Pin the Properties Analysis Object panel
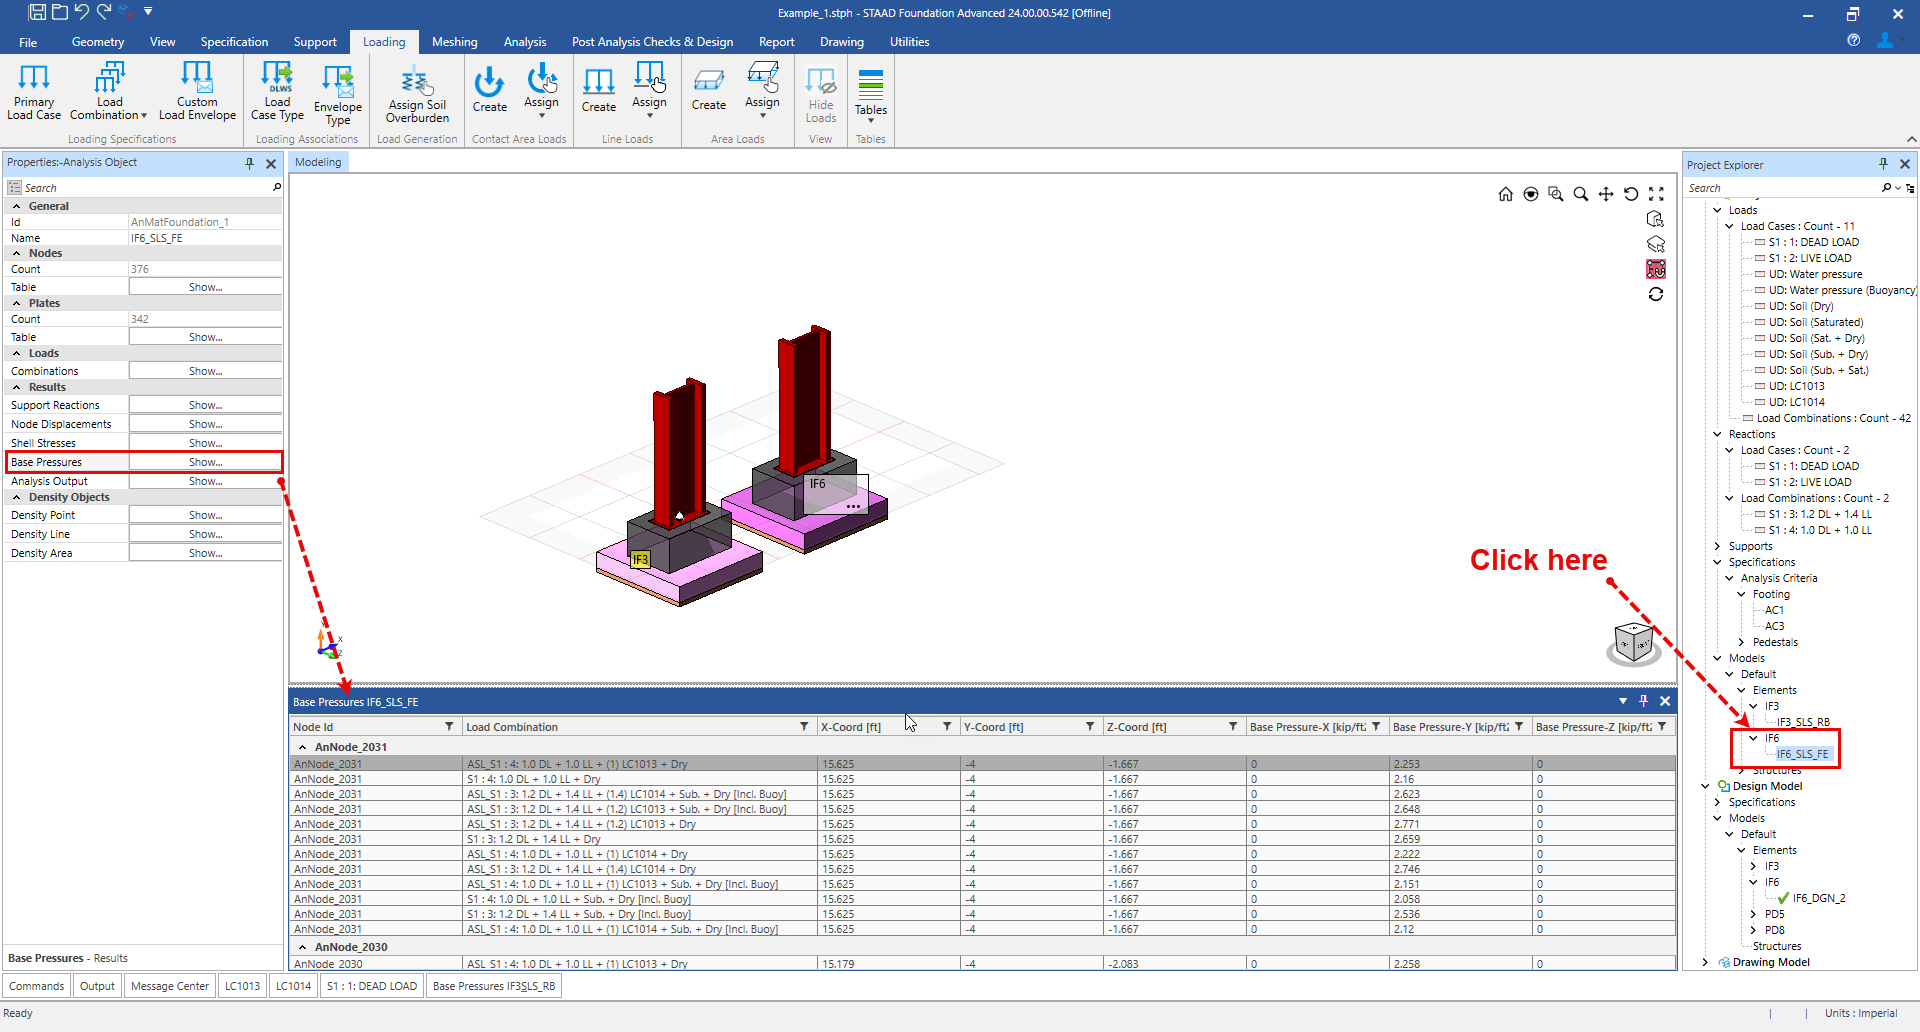This screenshot has width=1920, height=1032. [x=250, y=163]
